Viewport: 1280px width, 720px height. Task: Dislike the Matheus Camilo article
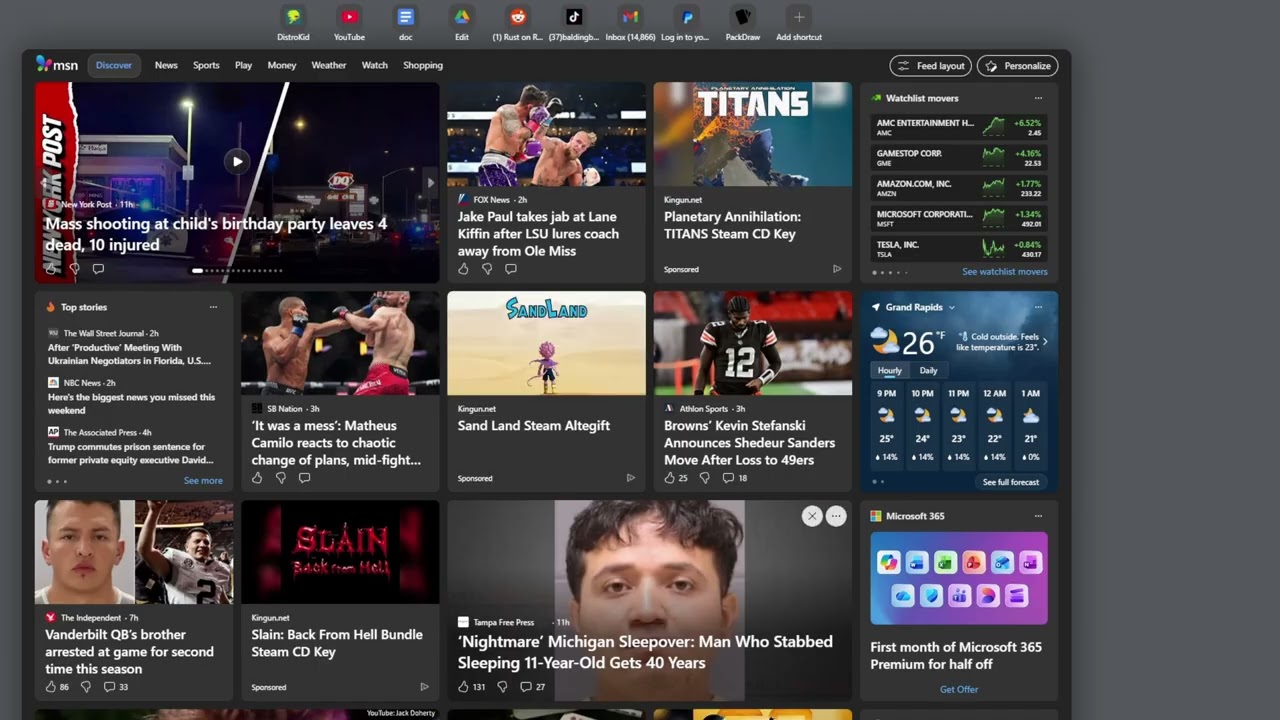(x=281, y=478)
